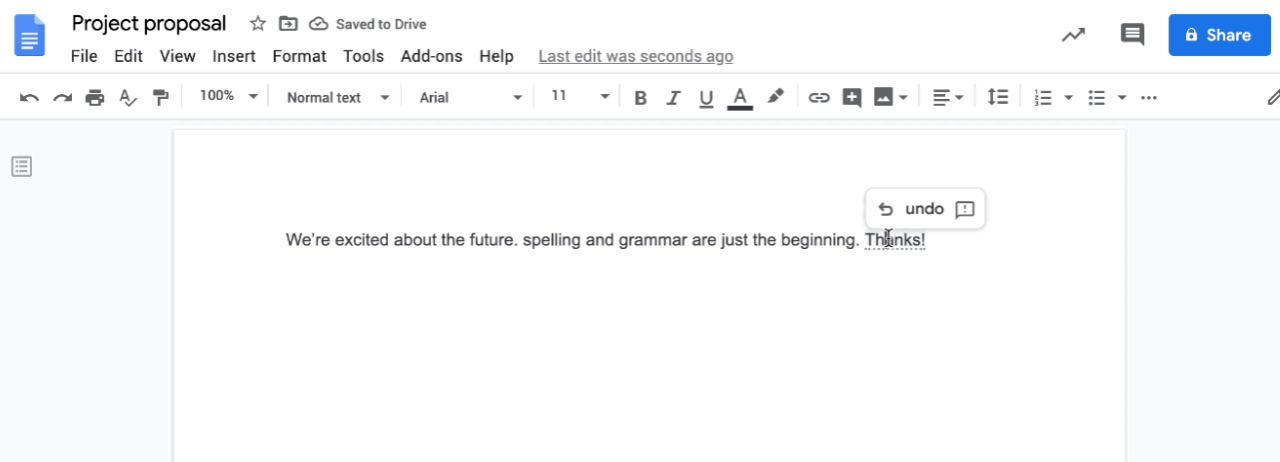This screenshot has width=1280, height=462.
Task: Click the activity trend icon
Action: pos(1073,35)
